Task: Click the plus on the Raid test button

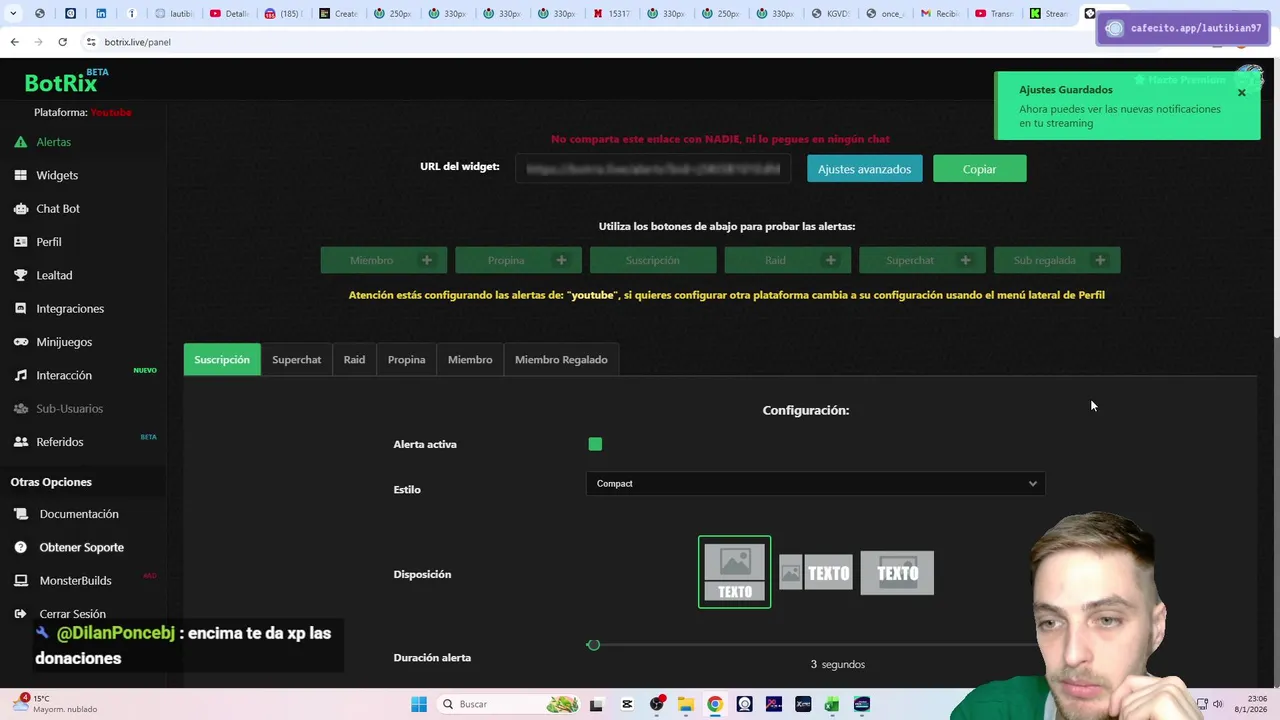Action: click(830, 260)
